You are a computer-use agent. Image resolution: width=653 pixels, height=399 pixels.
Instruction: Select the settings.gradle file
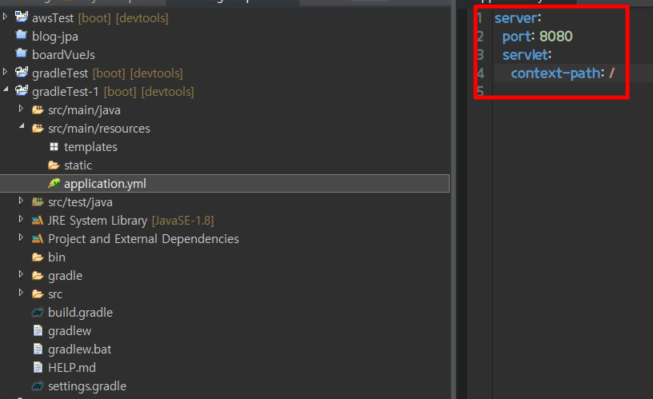87,387
